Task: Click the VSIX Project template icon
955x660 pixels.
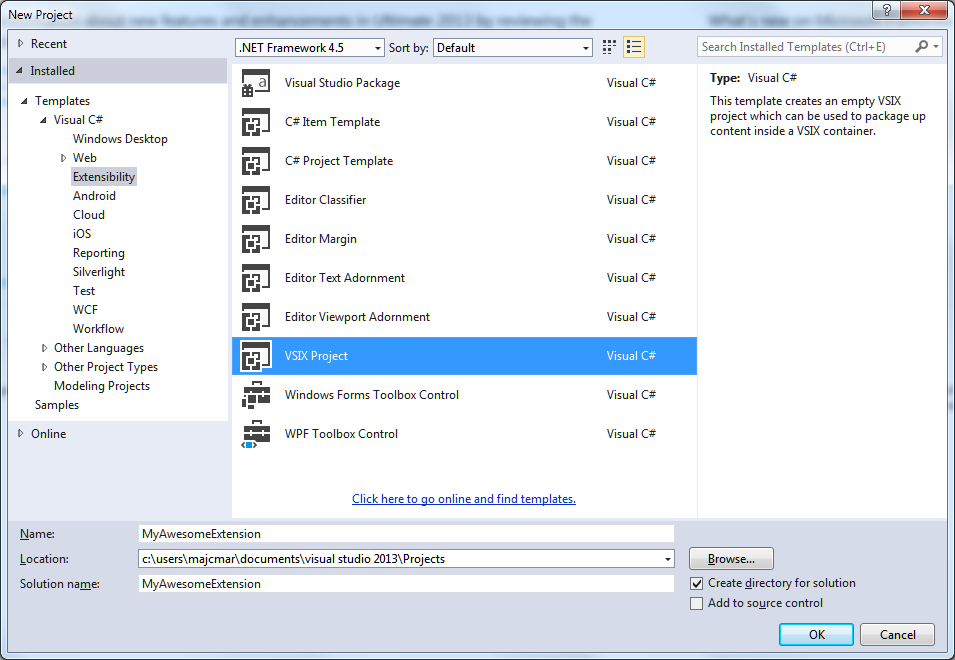Action: point(256,356)
